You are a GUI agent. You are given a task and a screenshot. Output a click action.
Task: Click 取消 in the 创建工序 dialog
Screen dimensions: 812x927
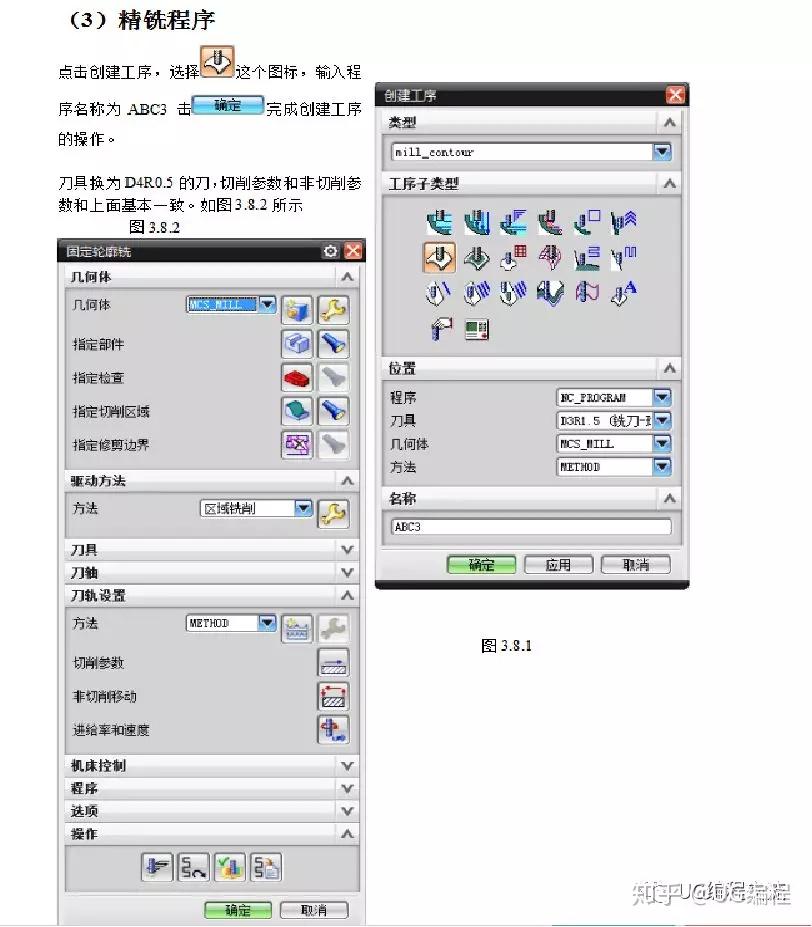(x=636, y=565)
